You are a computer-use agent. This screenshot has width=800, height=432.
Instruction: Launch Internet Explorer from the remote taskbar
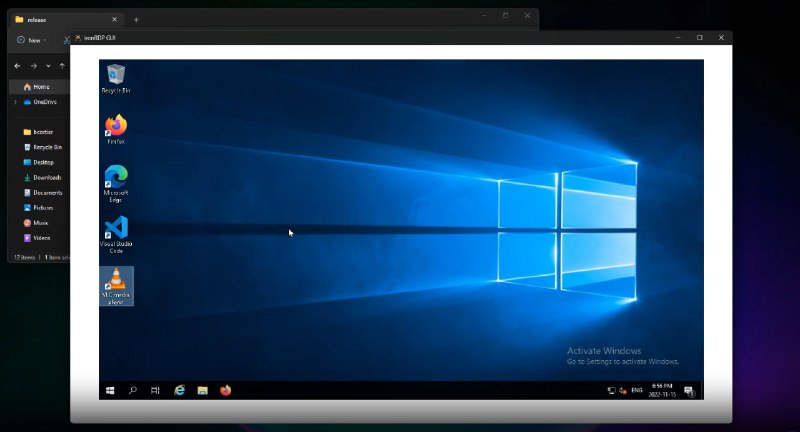tap(180, 390)
